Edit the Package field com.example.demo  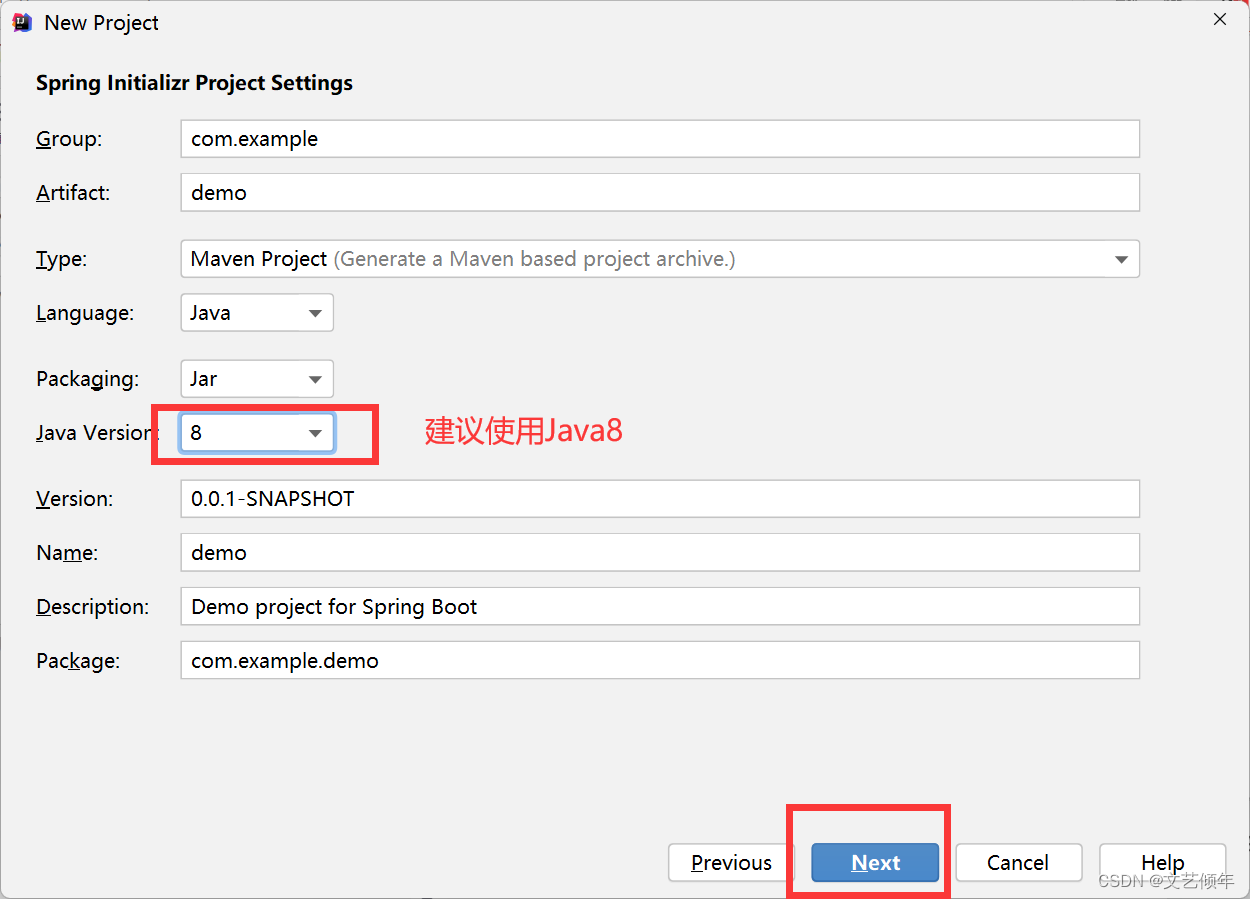coord(660,661)
